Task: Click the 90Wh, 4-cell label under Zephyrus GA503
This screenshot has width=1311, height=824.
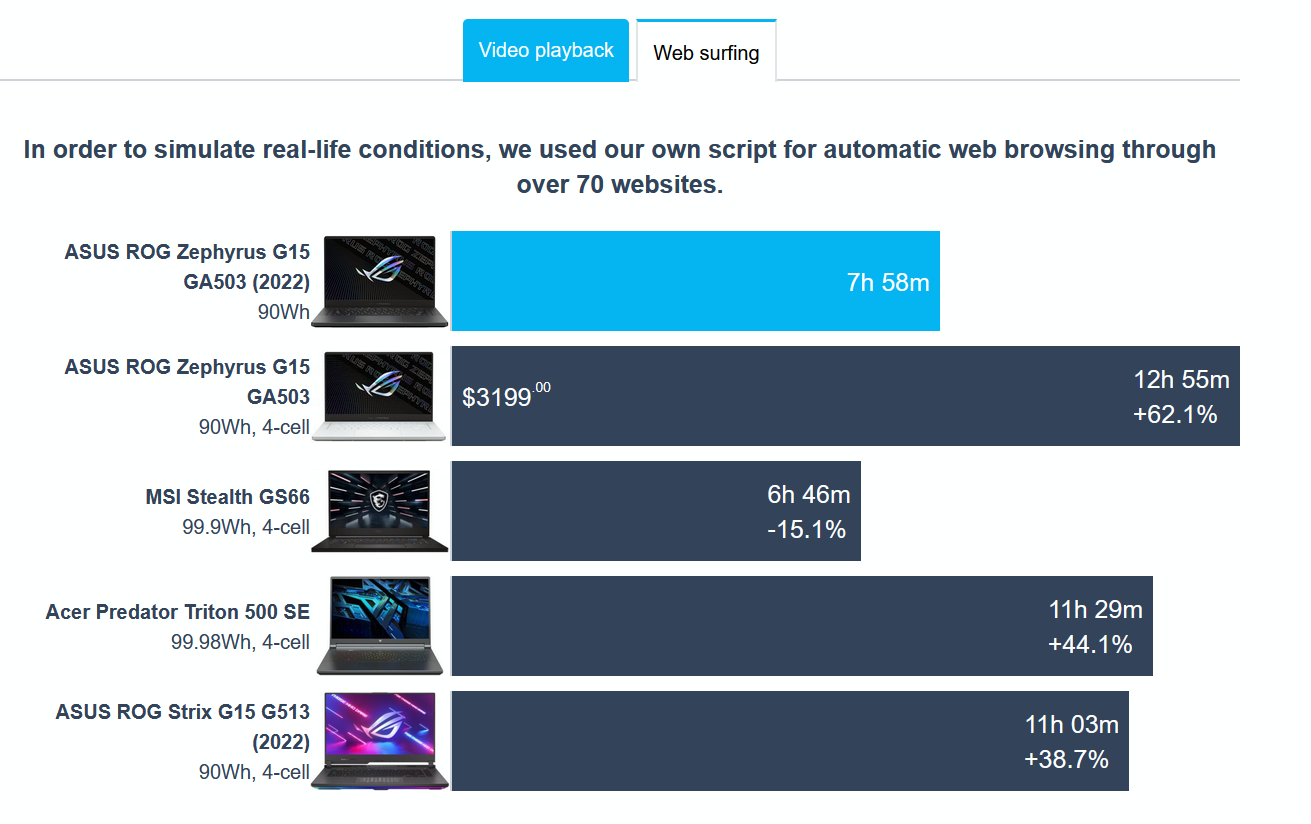Action: (254, 427)
